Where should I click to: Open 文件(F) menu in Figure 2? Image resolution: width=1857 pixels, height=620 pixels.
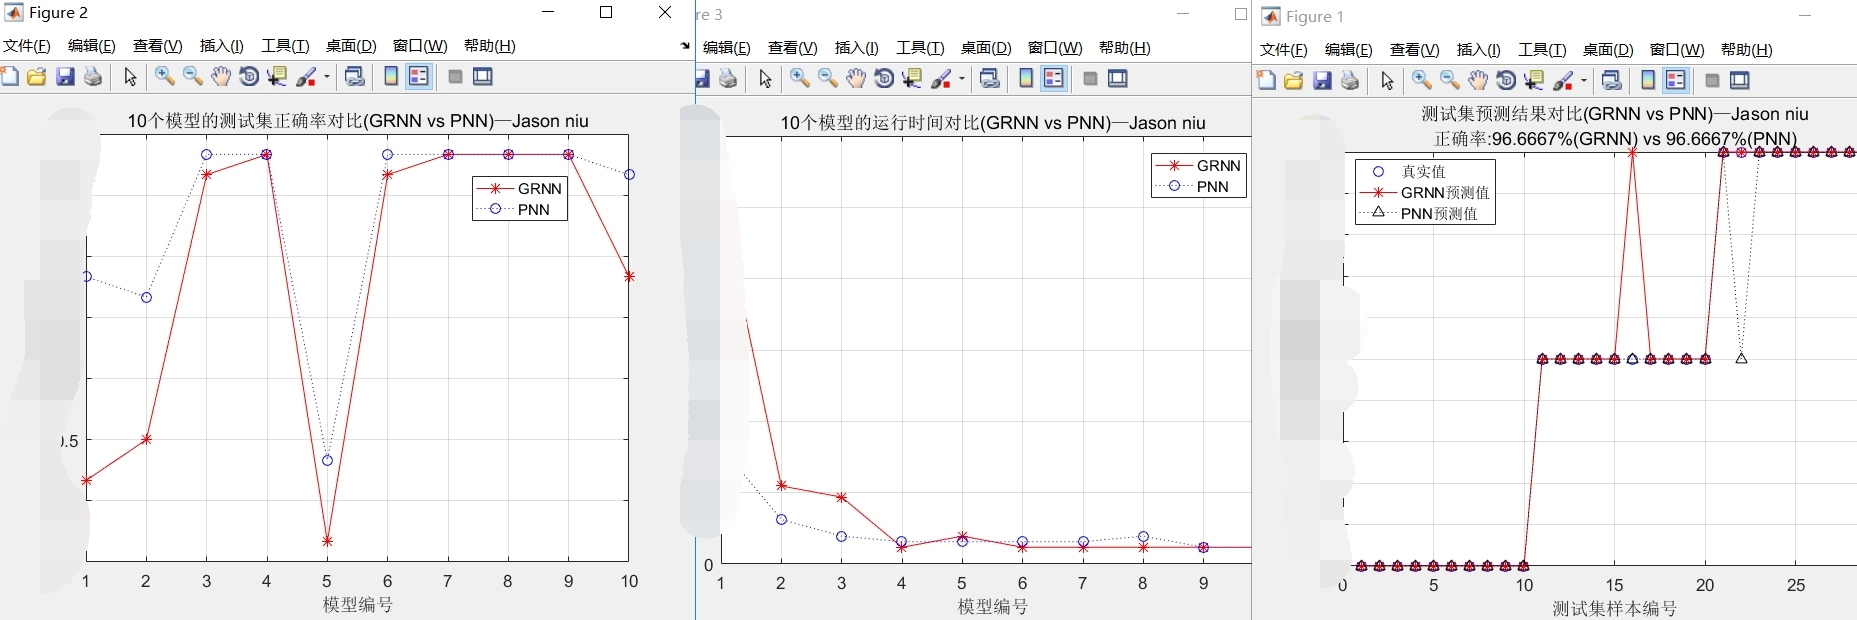pos(27,46)
